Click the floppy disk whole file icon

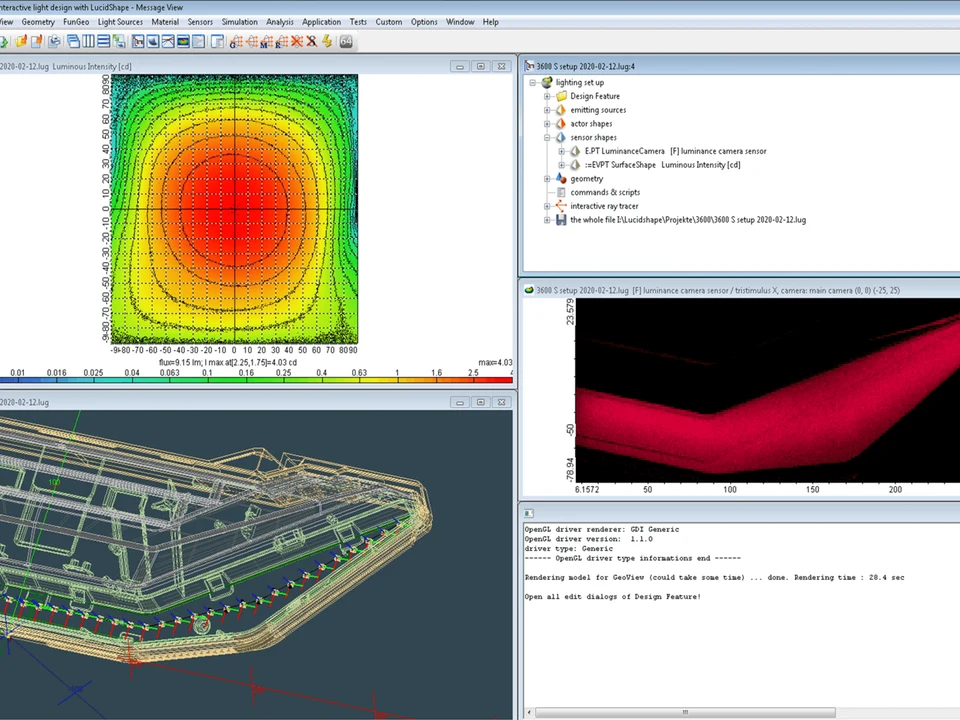[561, 220]
